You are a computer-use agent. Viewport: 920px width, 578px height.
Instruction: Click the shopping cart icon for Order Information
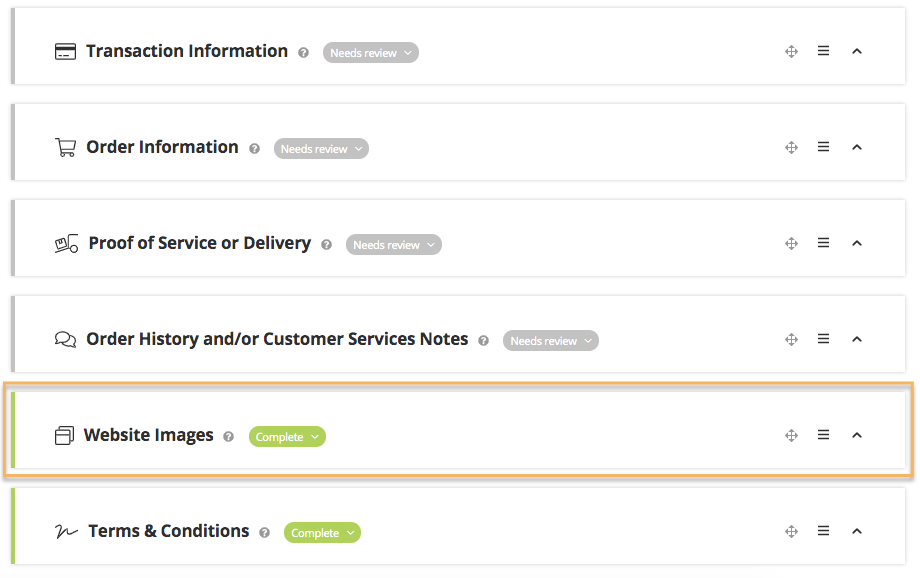(65, 148)
